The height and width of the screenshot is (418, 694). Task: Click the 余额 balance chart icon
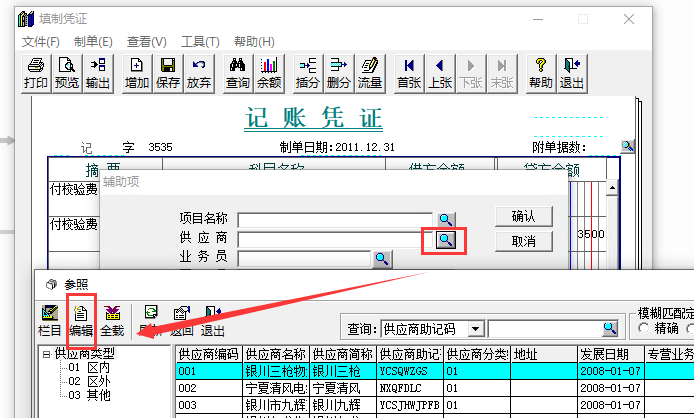[269, 72]
